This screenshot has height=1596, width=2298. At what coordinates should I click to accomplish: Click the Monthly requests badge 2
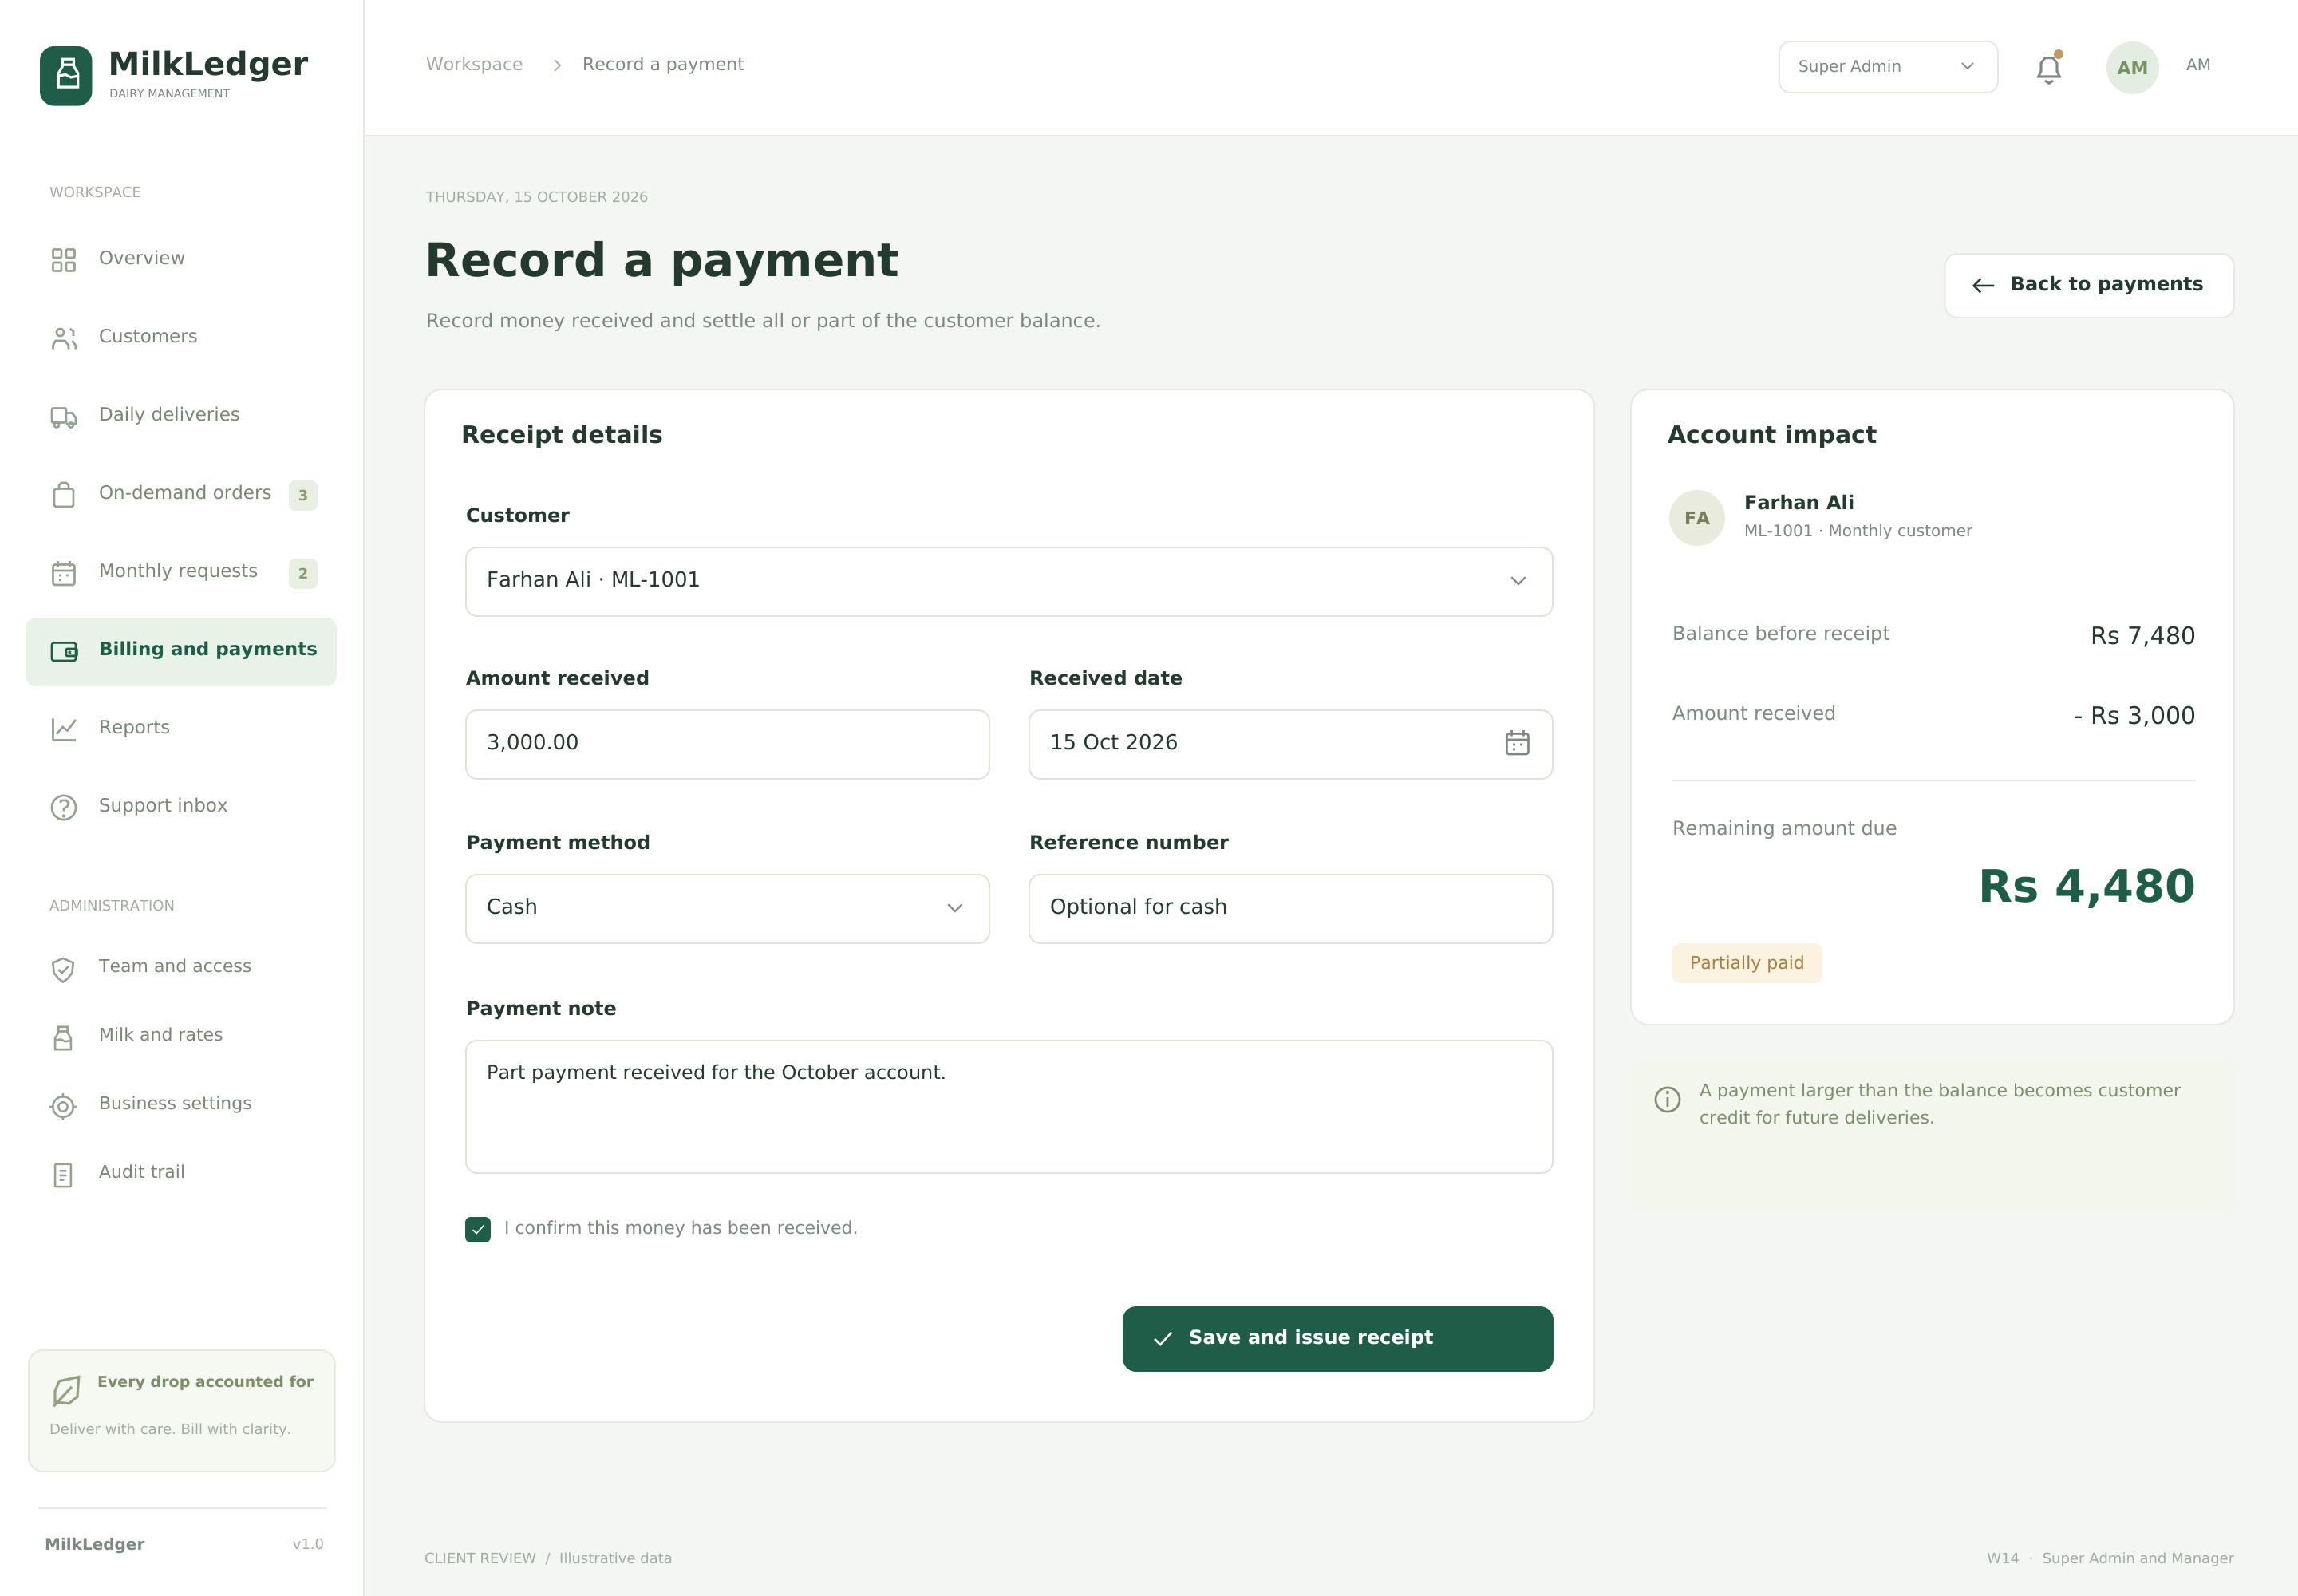[303, 573]
